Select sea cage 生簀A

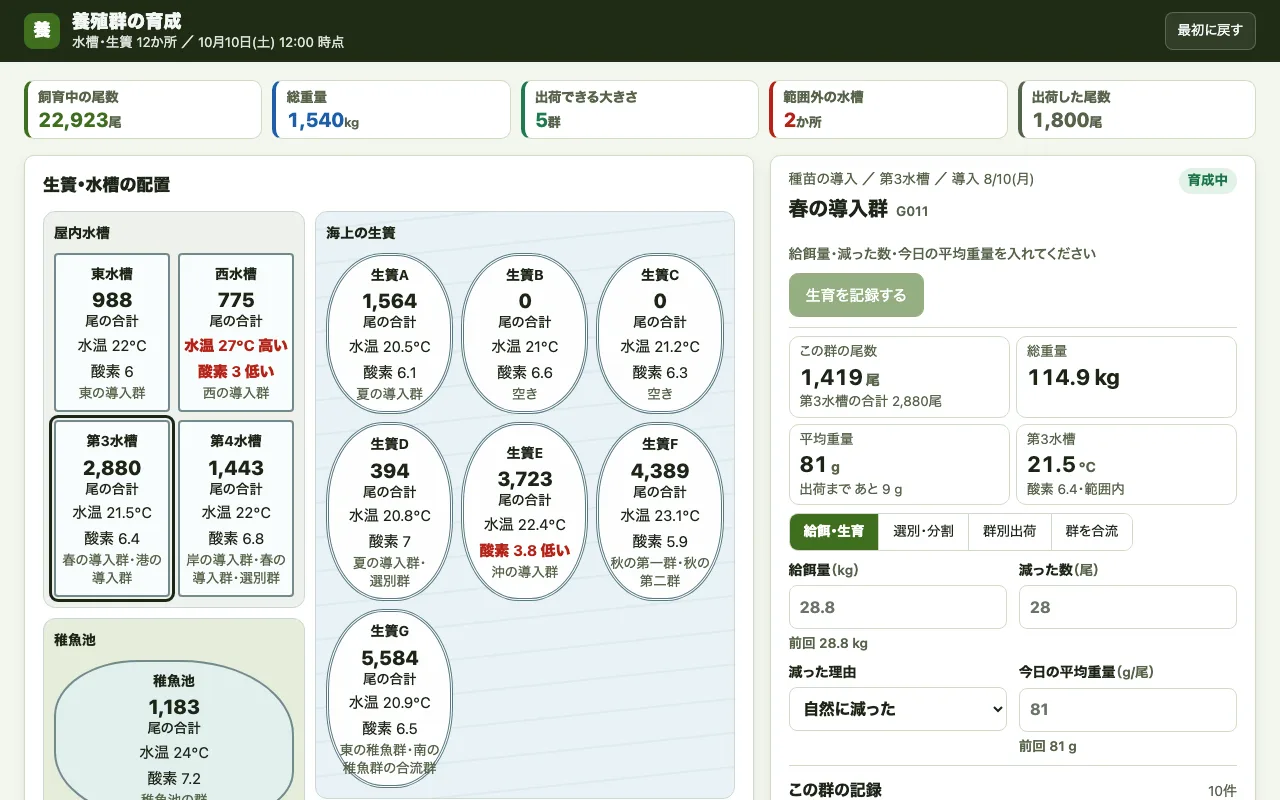click(x=390, y=333)
